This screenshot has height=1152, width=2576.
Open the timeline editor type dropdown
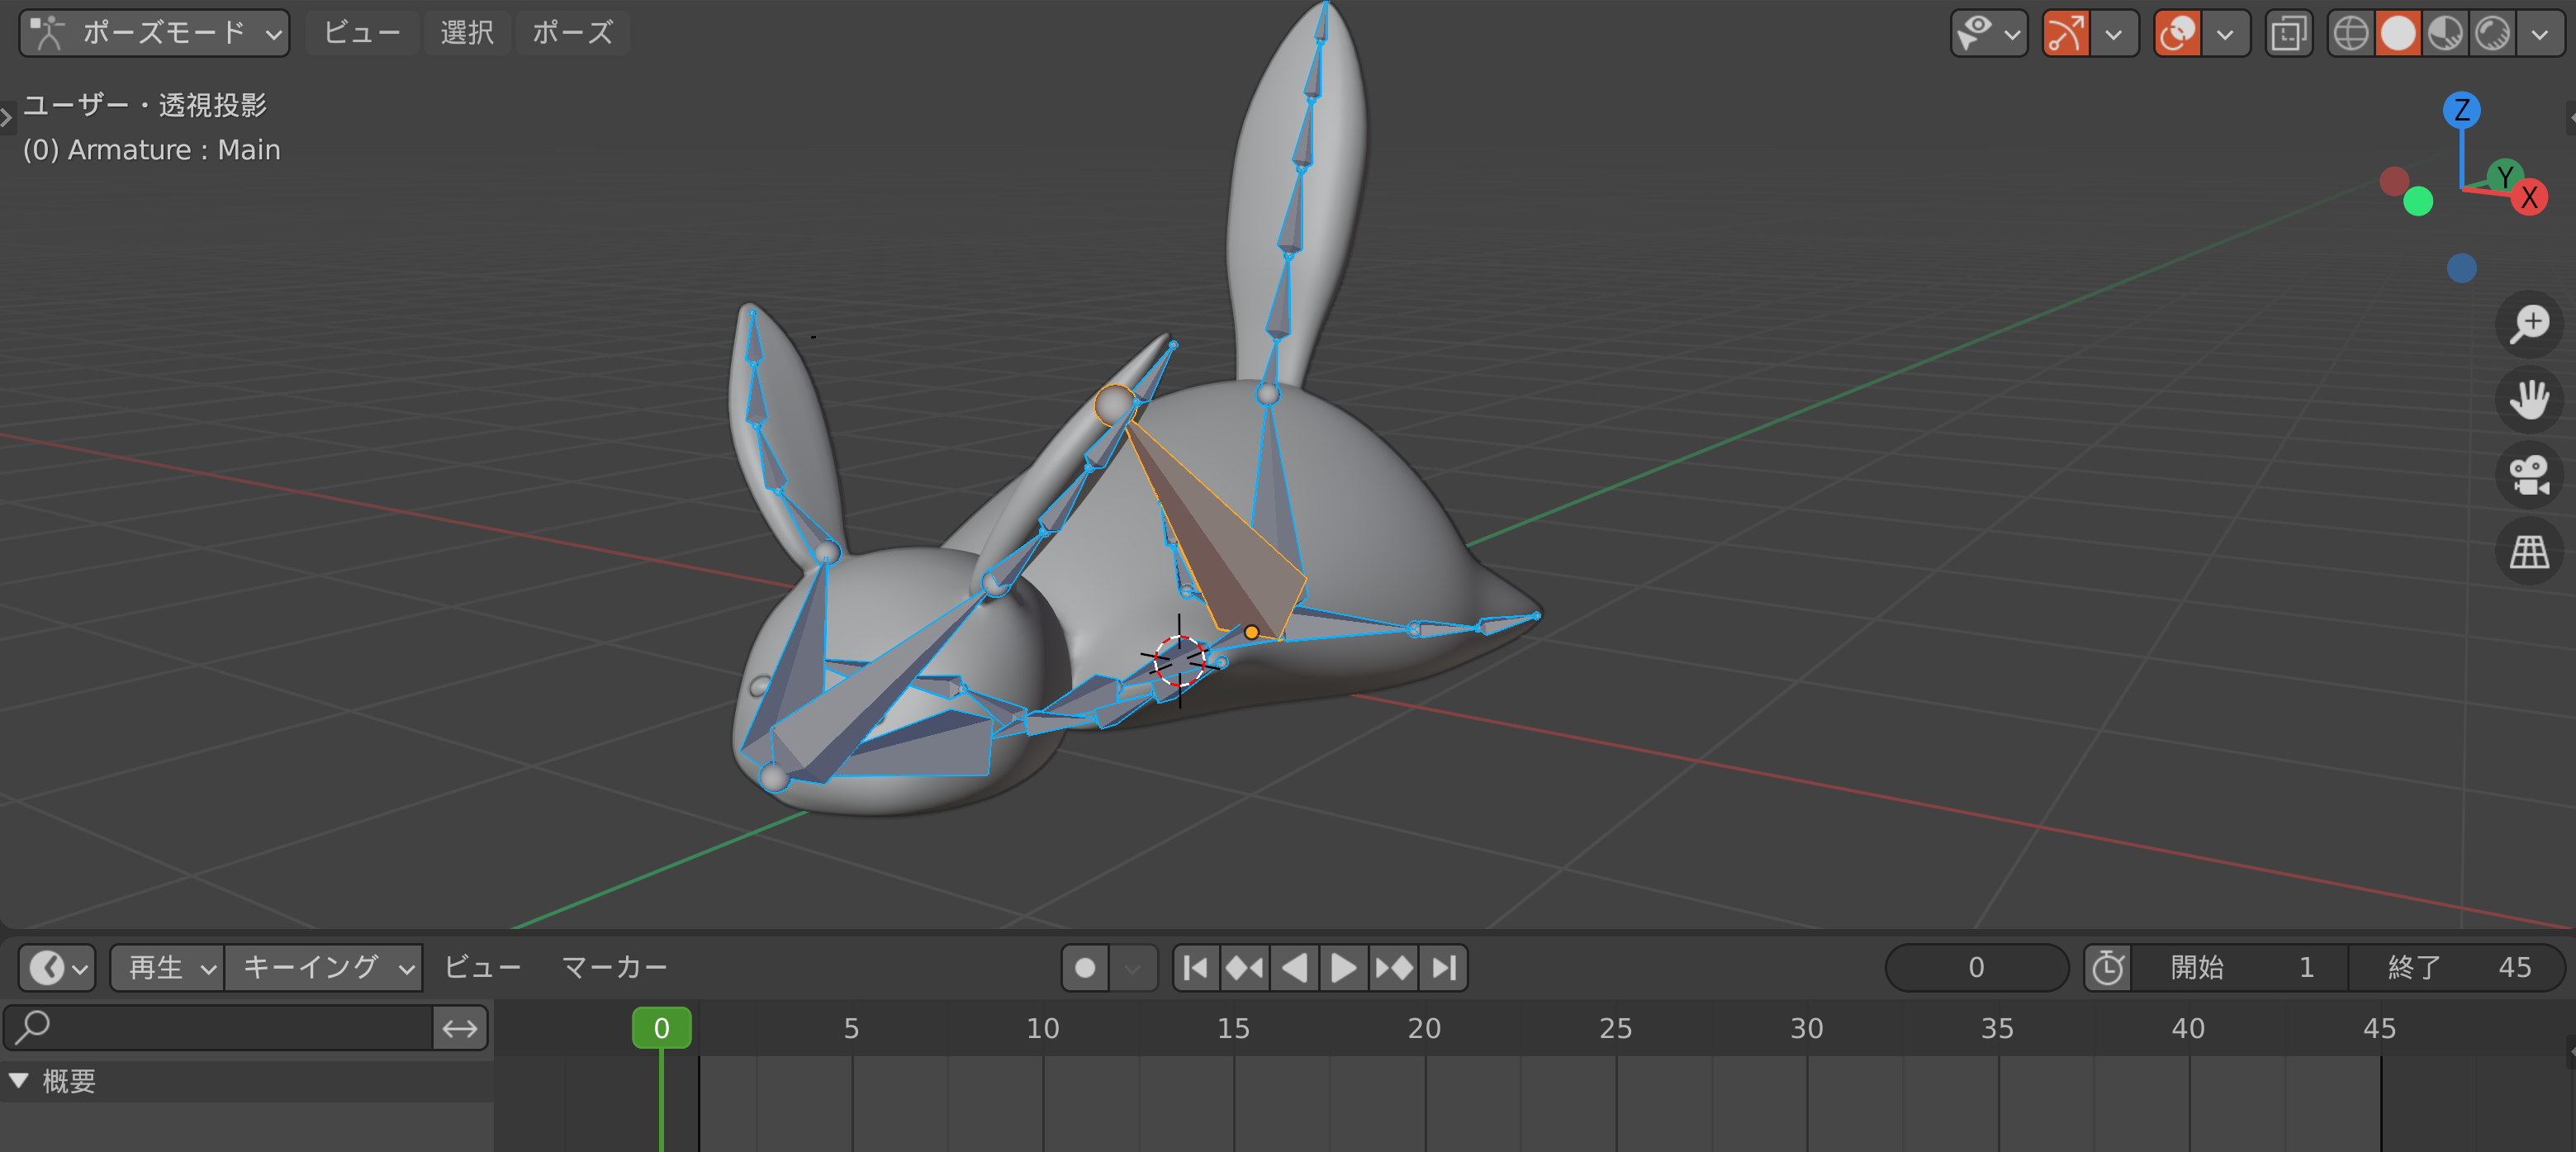point(57,968)
